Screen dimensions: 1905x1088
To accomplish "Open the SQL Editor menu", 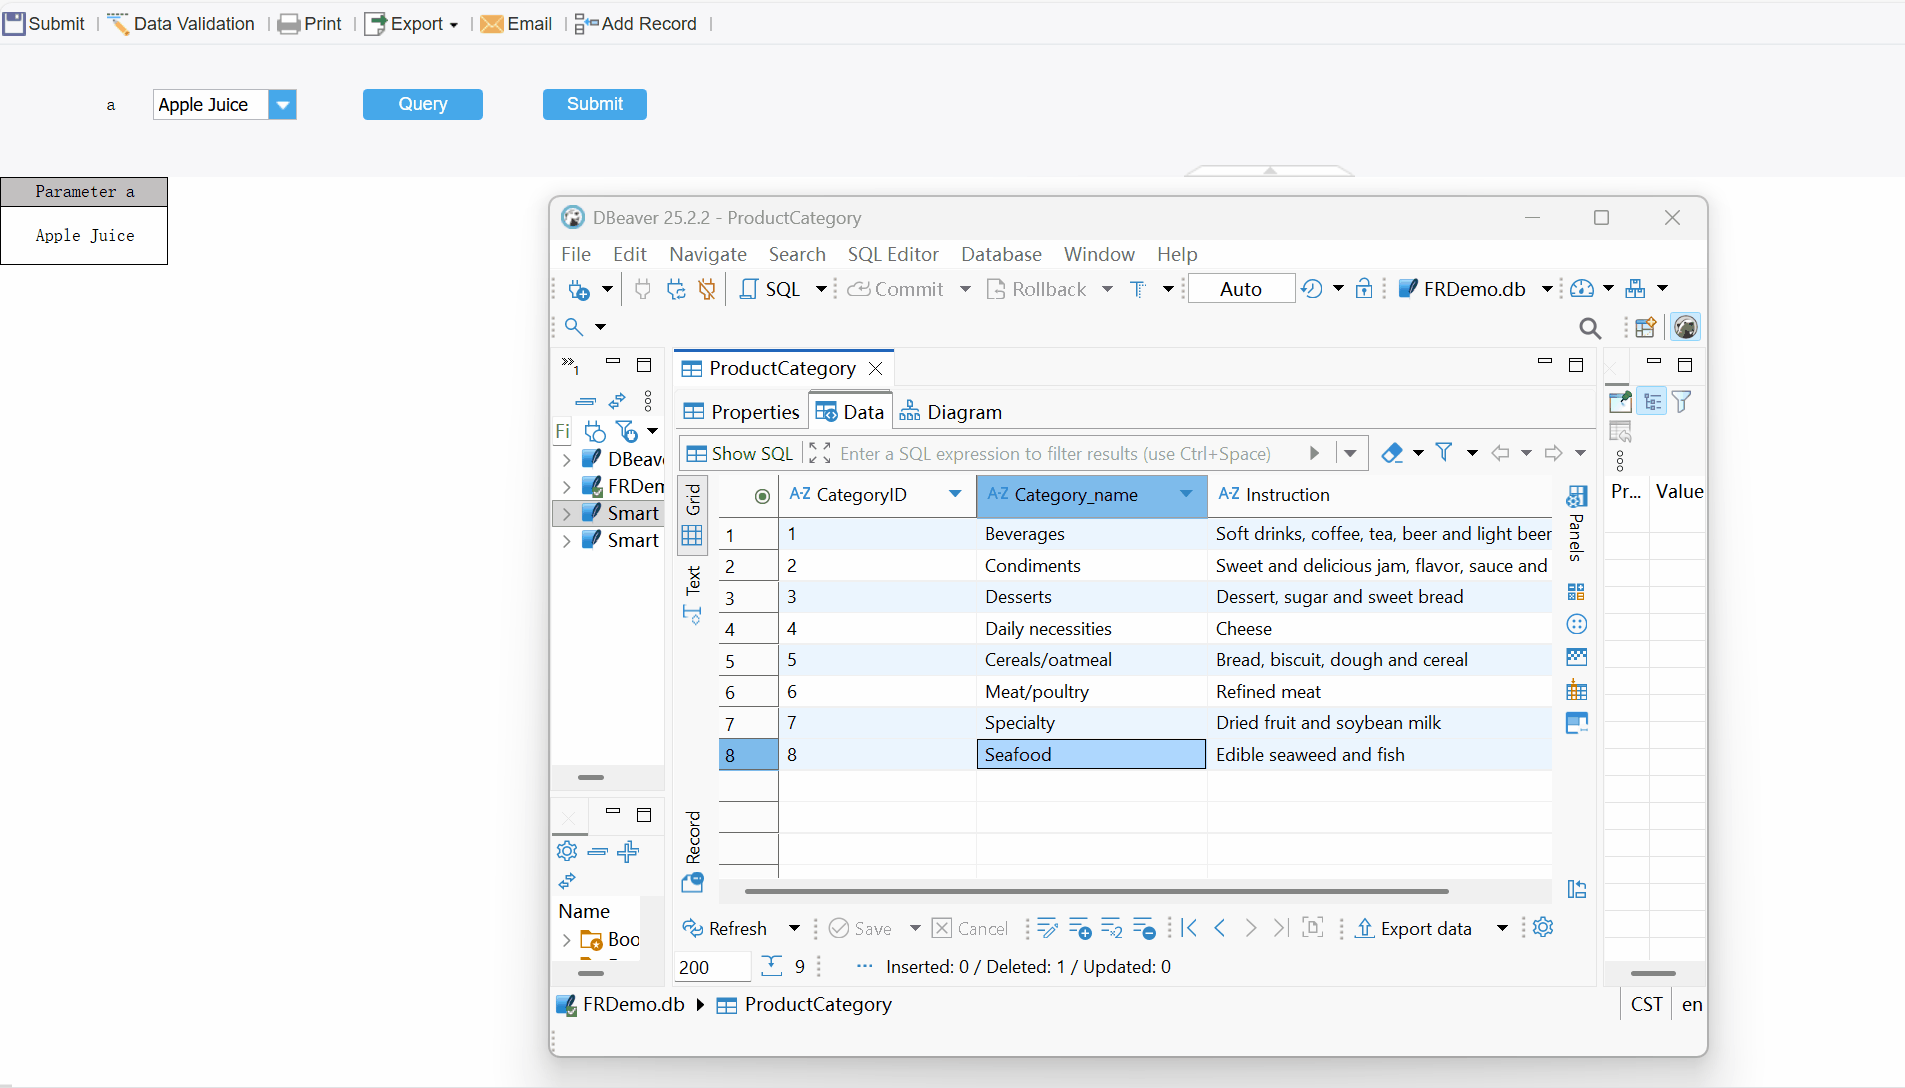I will click(x=893, y=254).
